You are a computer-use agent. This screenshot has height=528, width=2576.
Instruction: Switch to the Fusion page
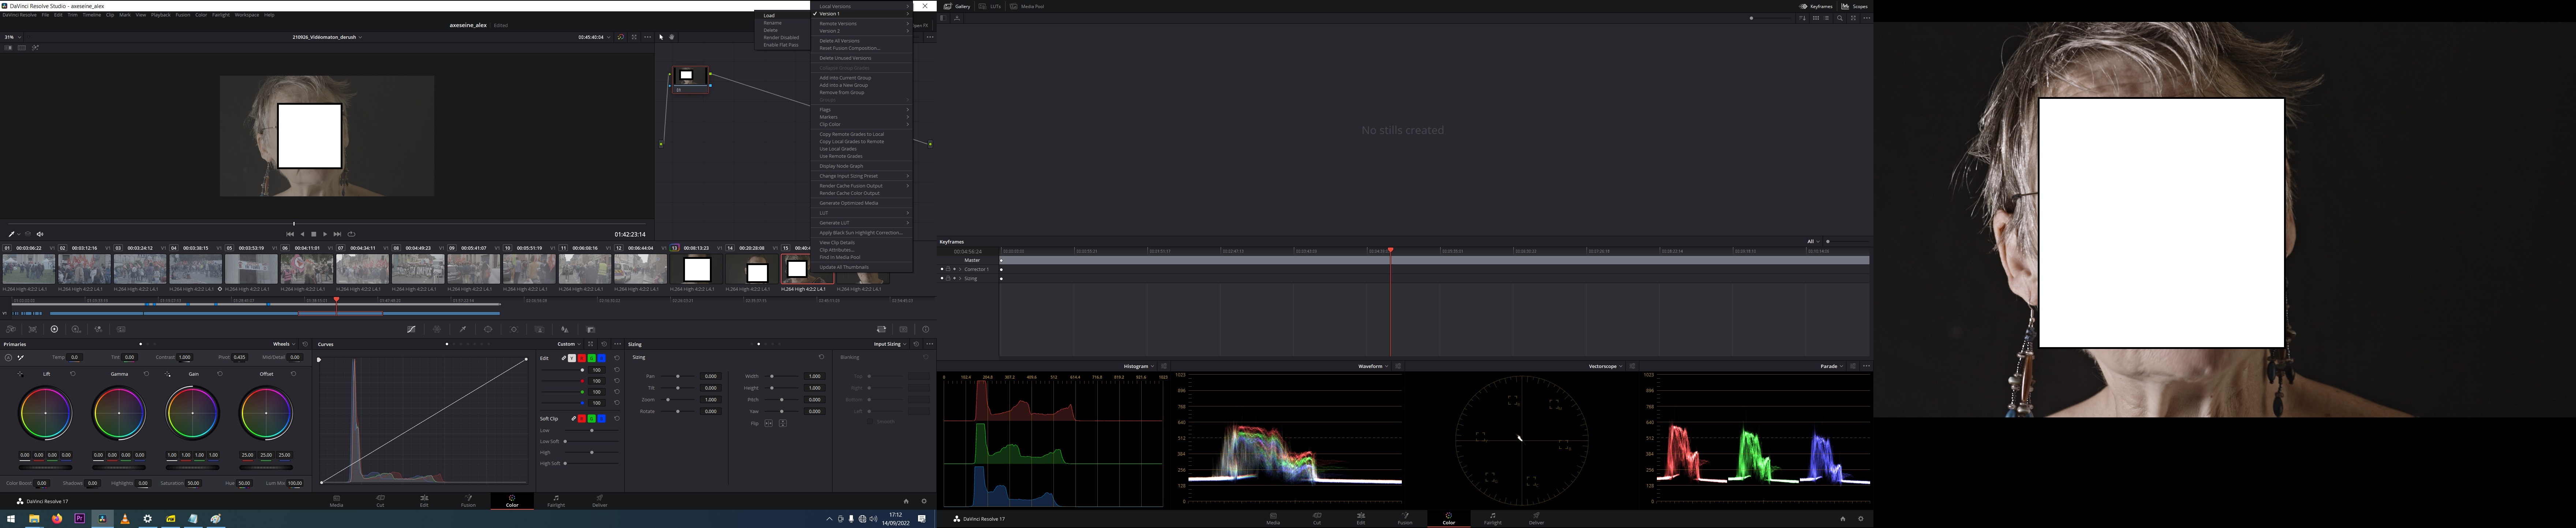click(468, 500)
